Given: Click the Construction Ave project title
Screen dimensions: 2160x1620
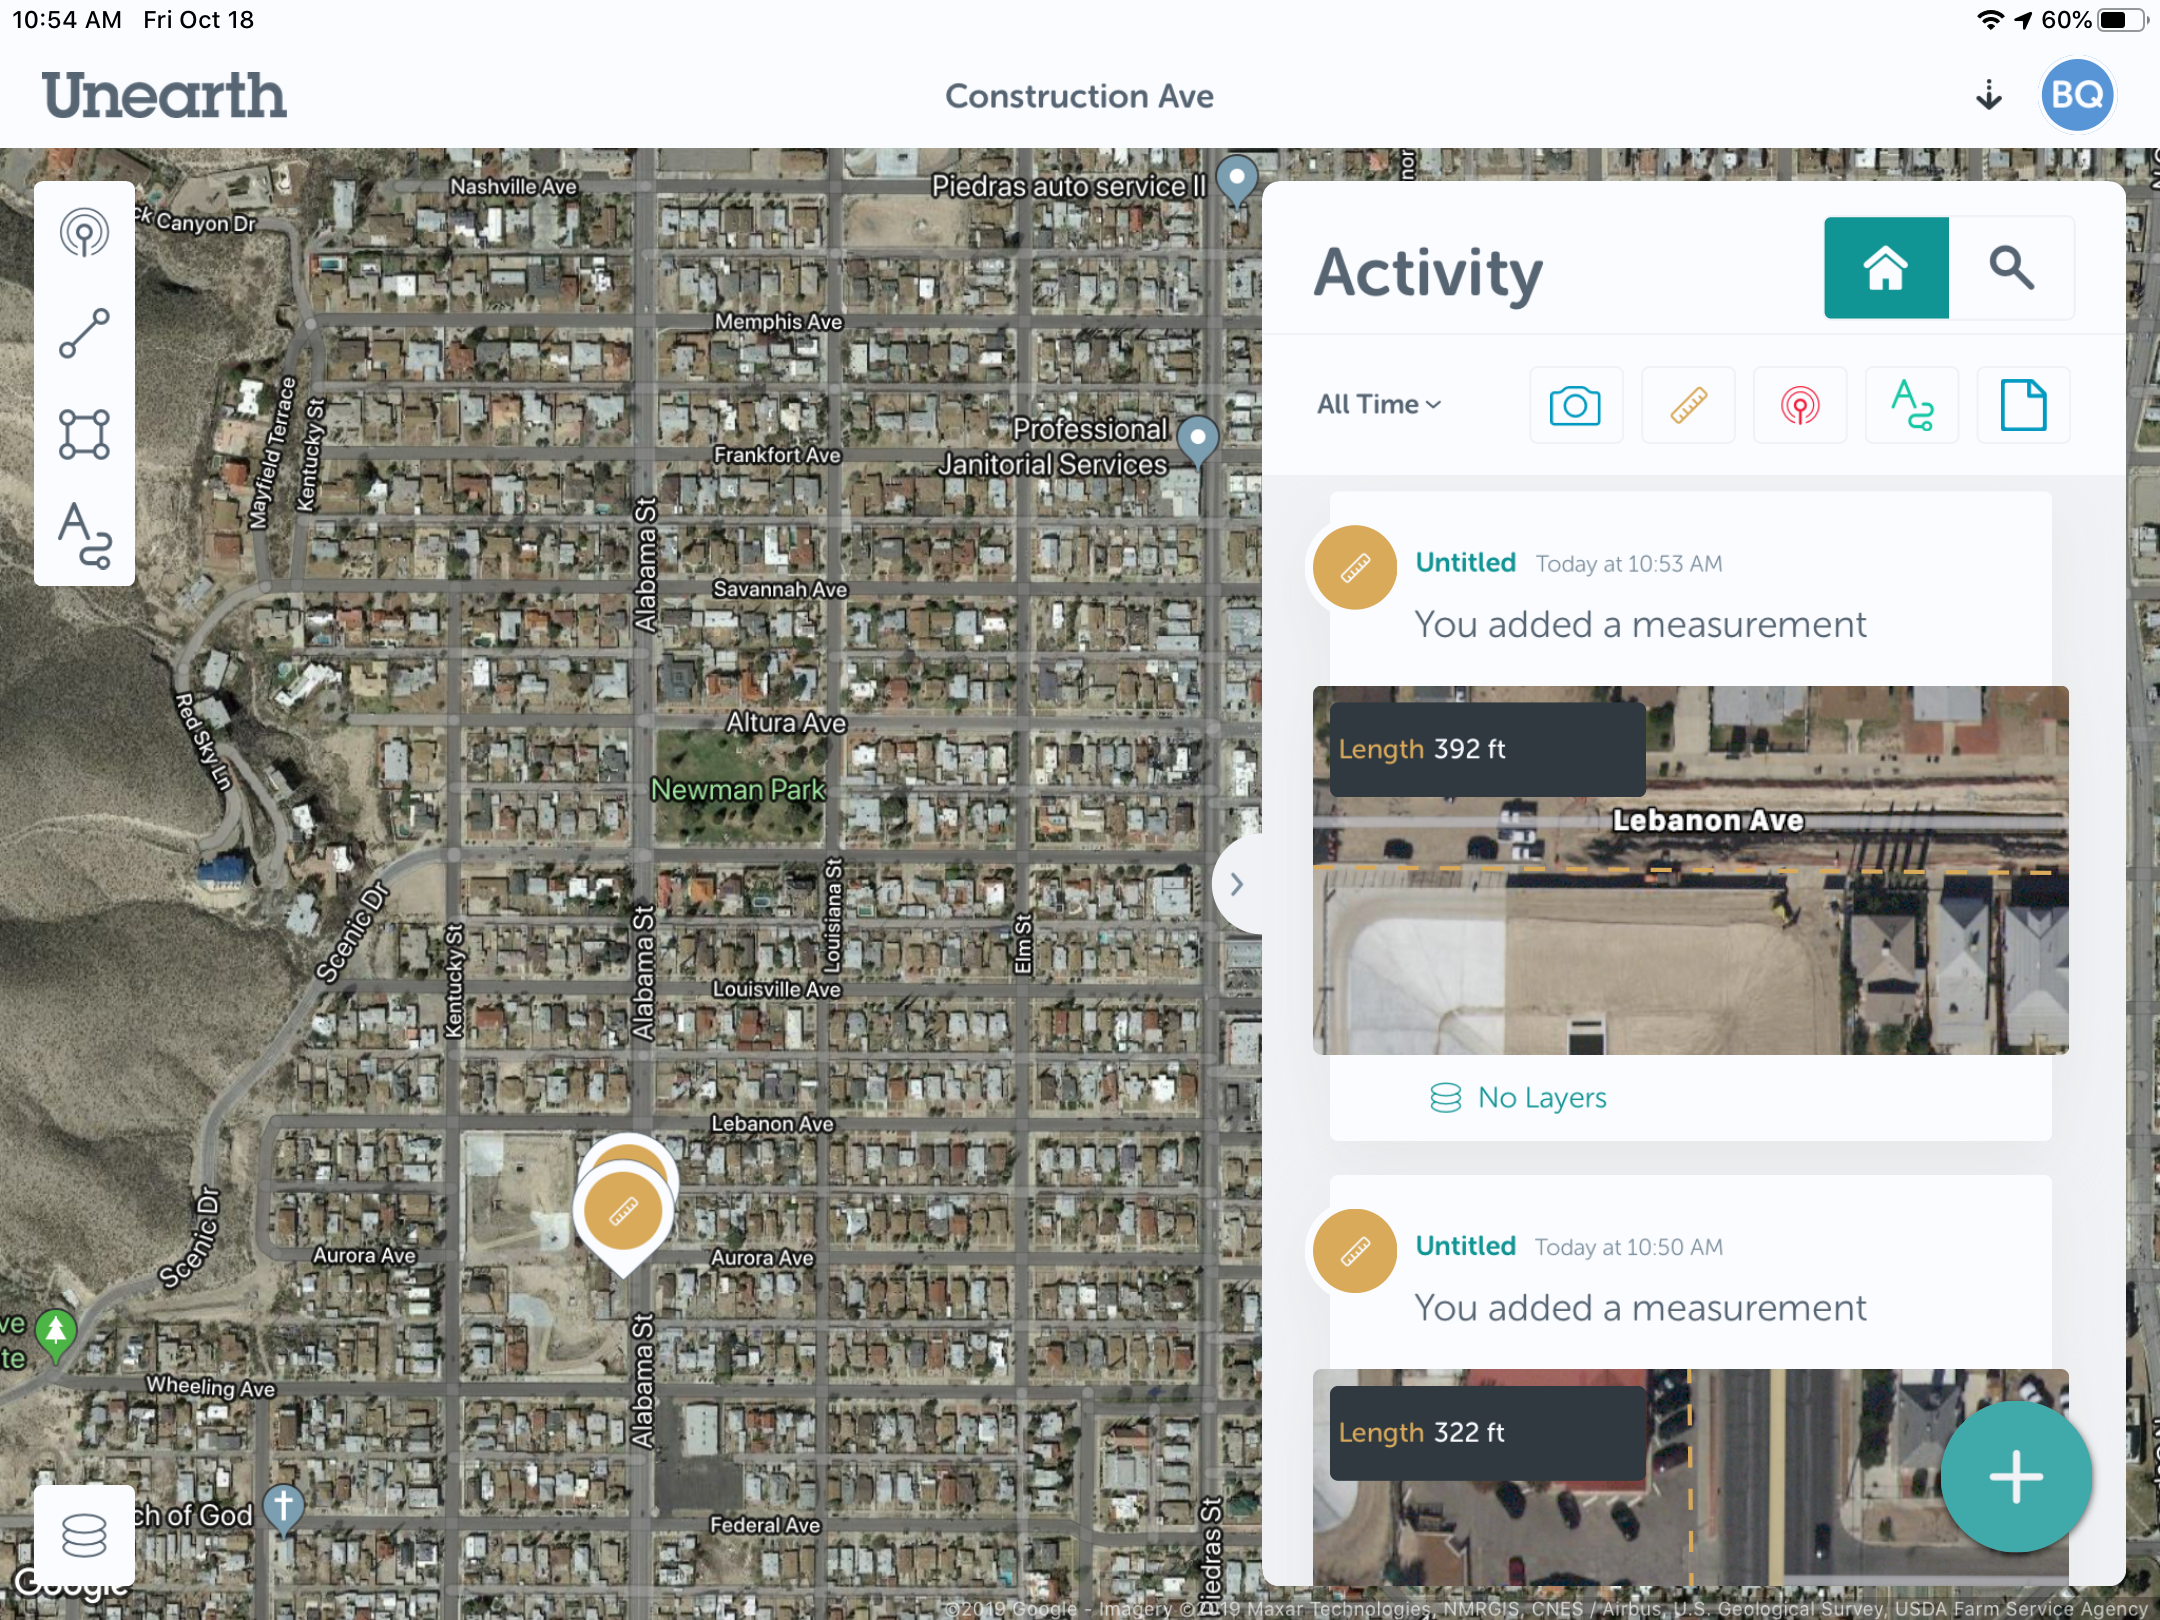Looking at the screenshot, I should click(1079, 96).
